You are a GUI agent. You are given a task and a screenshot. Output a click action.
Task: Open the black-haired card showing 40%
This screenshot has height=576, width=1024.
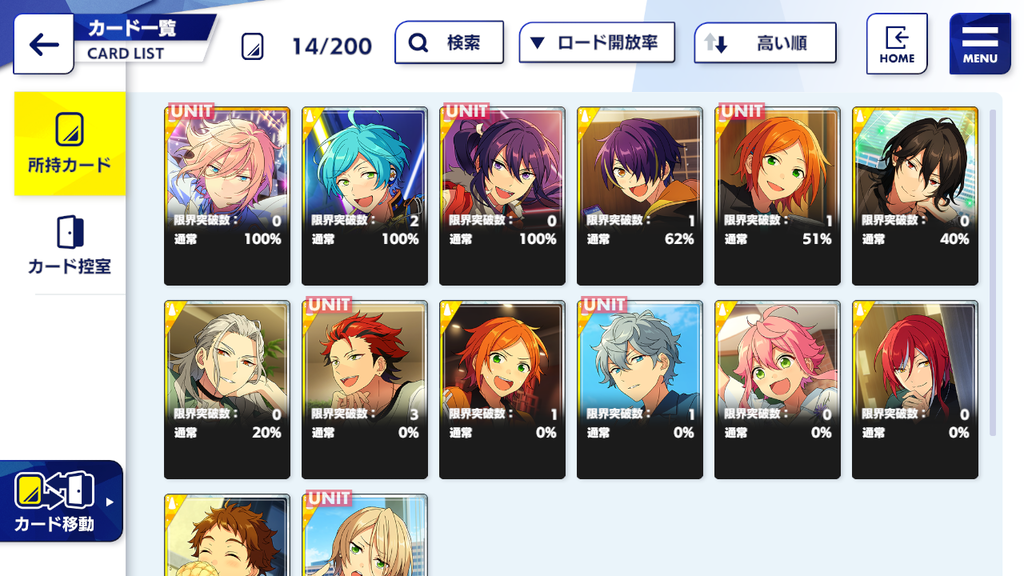click(915, 196)
